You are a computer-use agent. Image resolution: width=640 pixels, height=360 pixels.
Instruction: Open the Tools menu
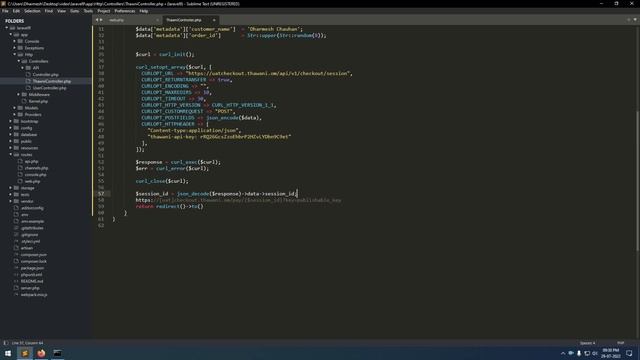tap(88, 11)
